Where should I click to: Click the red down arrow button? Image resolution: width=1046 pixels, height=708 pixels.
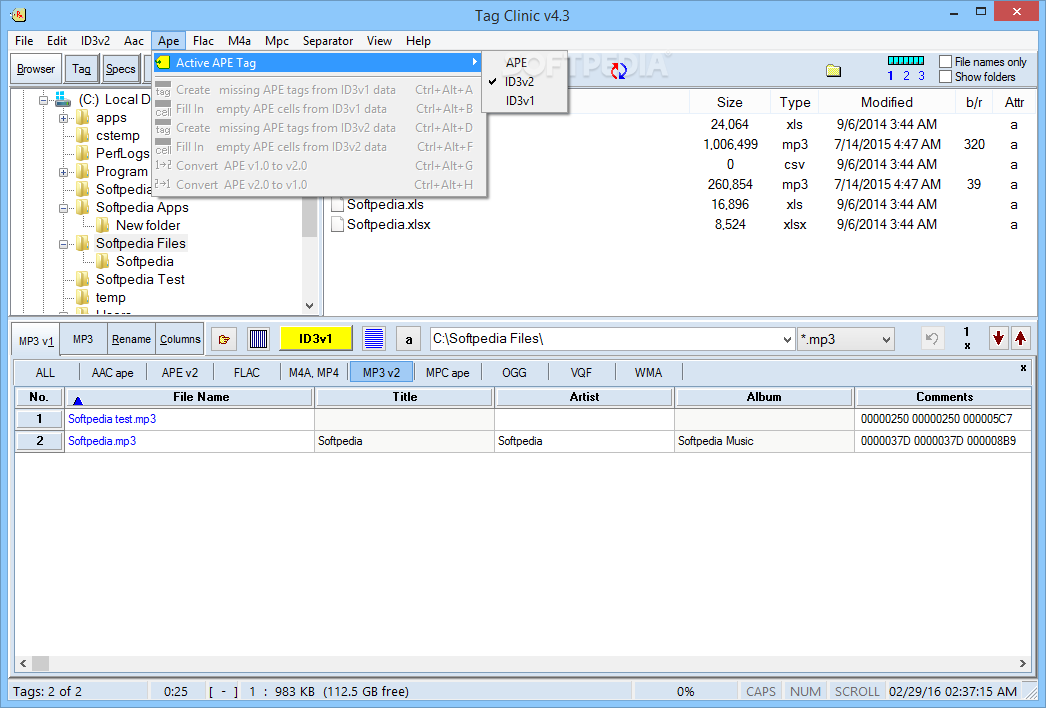click(x=998, y=338)
